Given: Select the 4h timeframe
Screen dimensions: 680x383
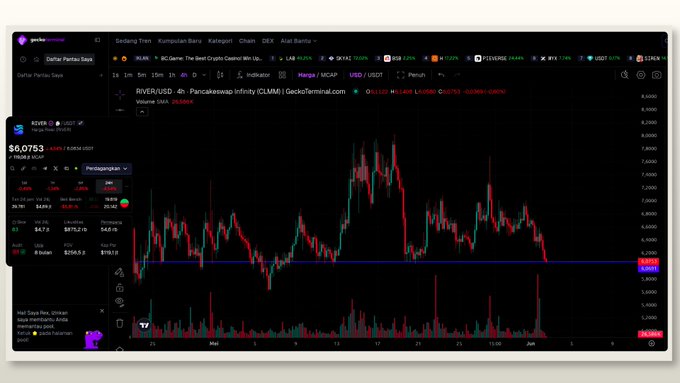Looking at the screenshot, I should coord(184,75).
